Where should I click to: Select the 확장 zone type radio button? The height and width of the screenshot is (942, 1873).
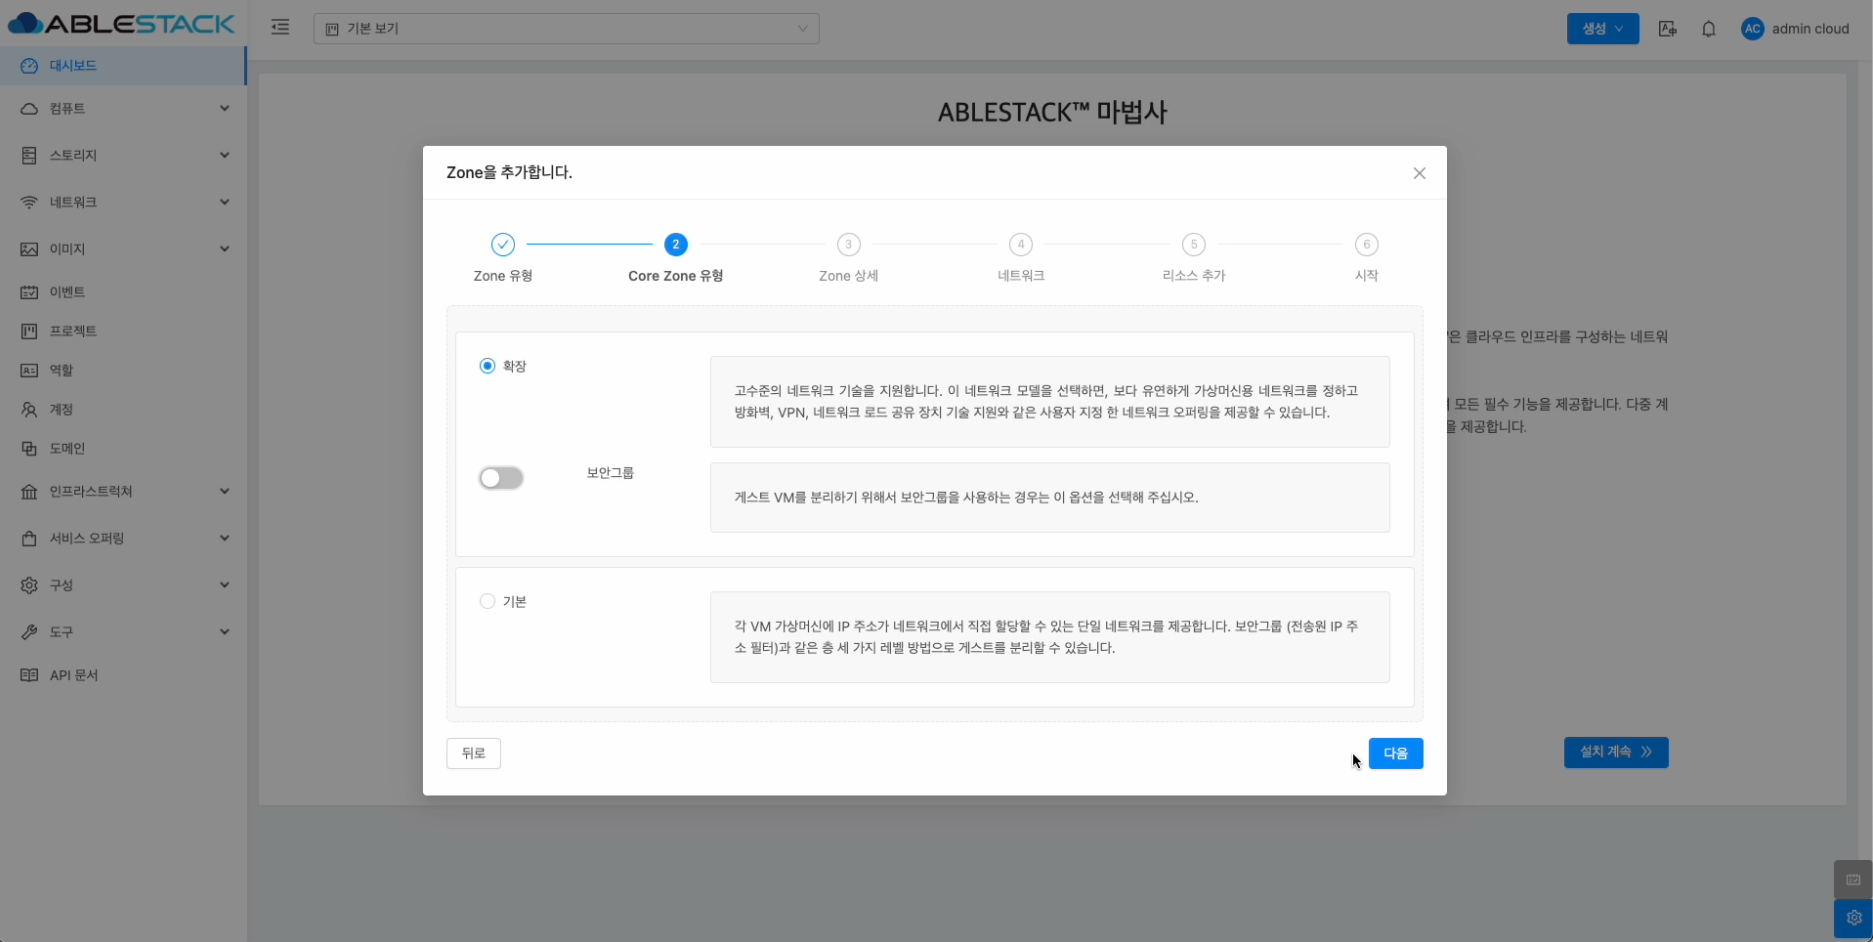point(487,366)
